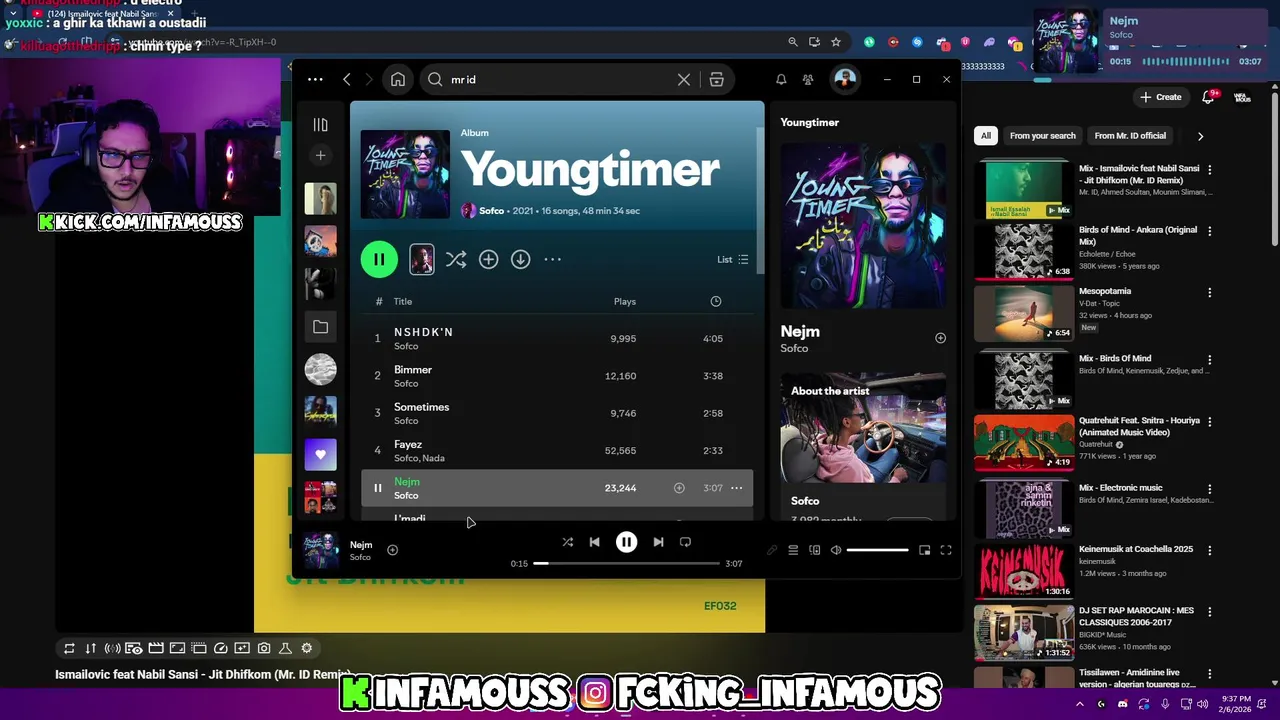The image size is (1280, 720).
Task: Sort tracks by the duration clock icon
Action: coord(716,301)
